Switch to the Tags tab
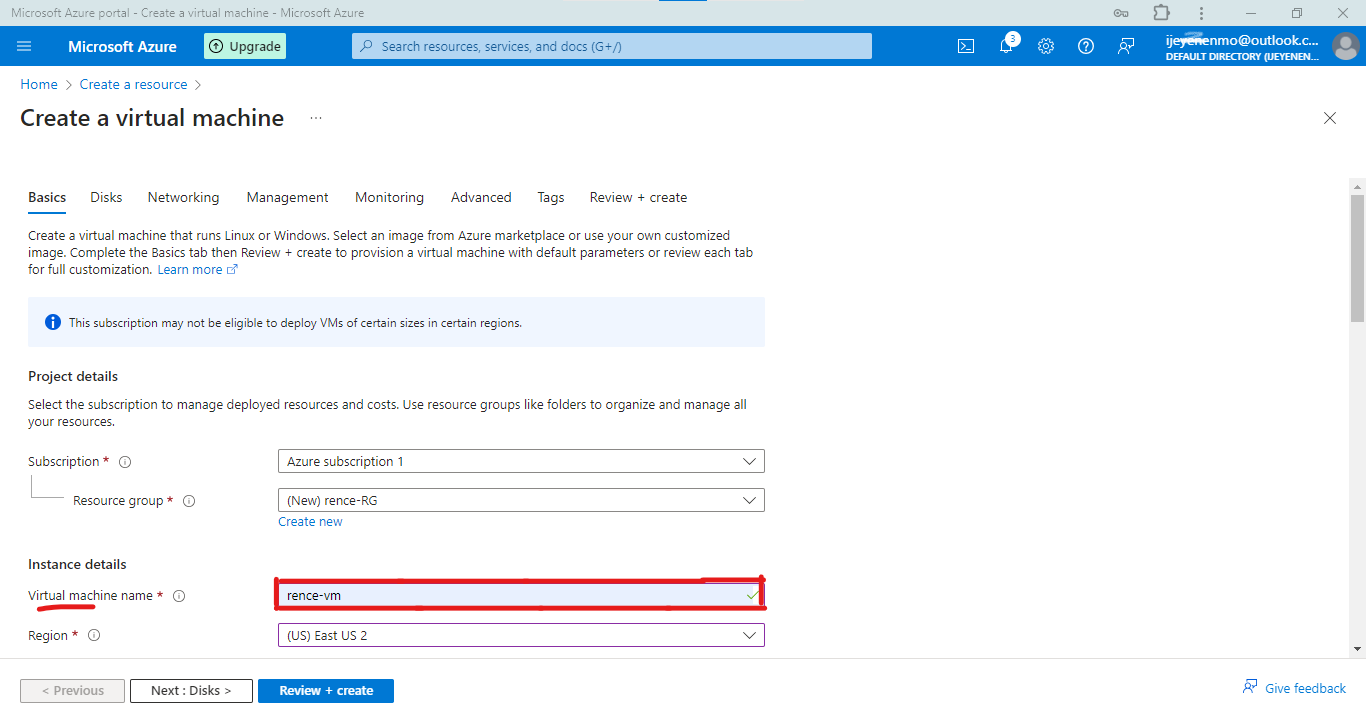1366x728 pixels. [x=551, y=198]
